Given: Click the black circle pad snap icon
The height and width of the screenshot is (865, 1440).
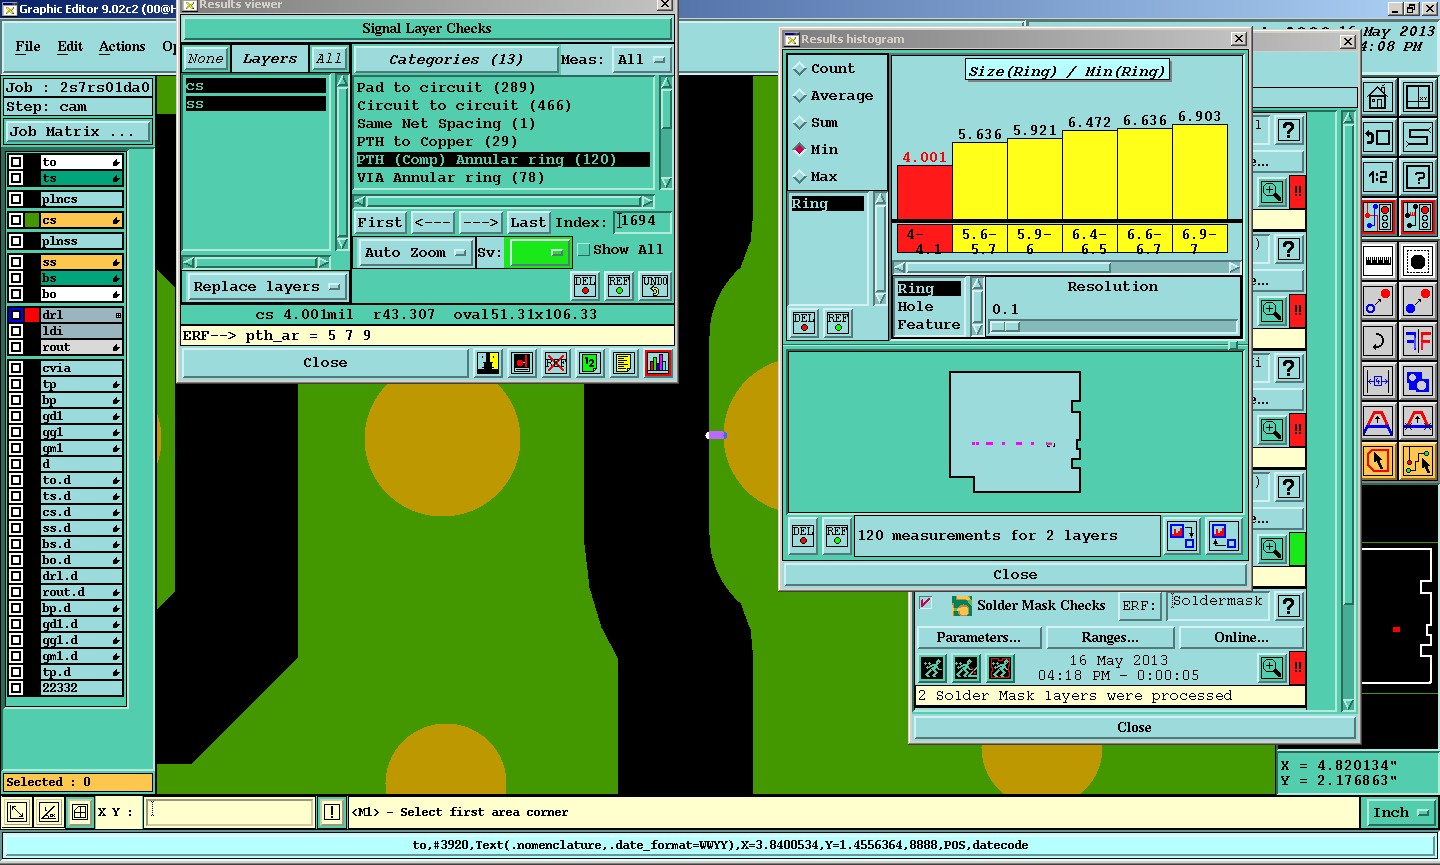Looking at the screenshot, I should point(1417,262).
